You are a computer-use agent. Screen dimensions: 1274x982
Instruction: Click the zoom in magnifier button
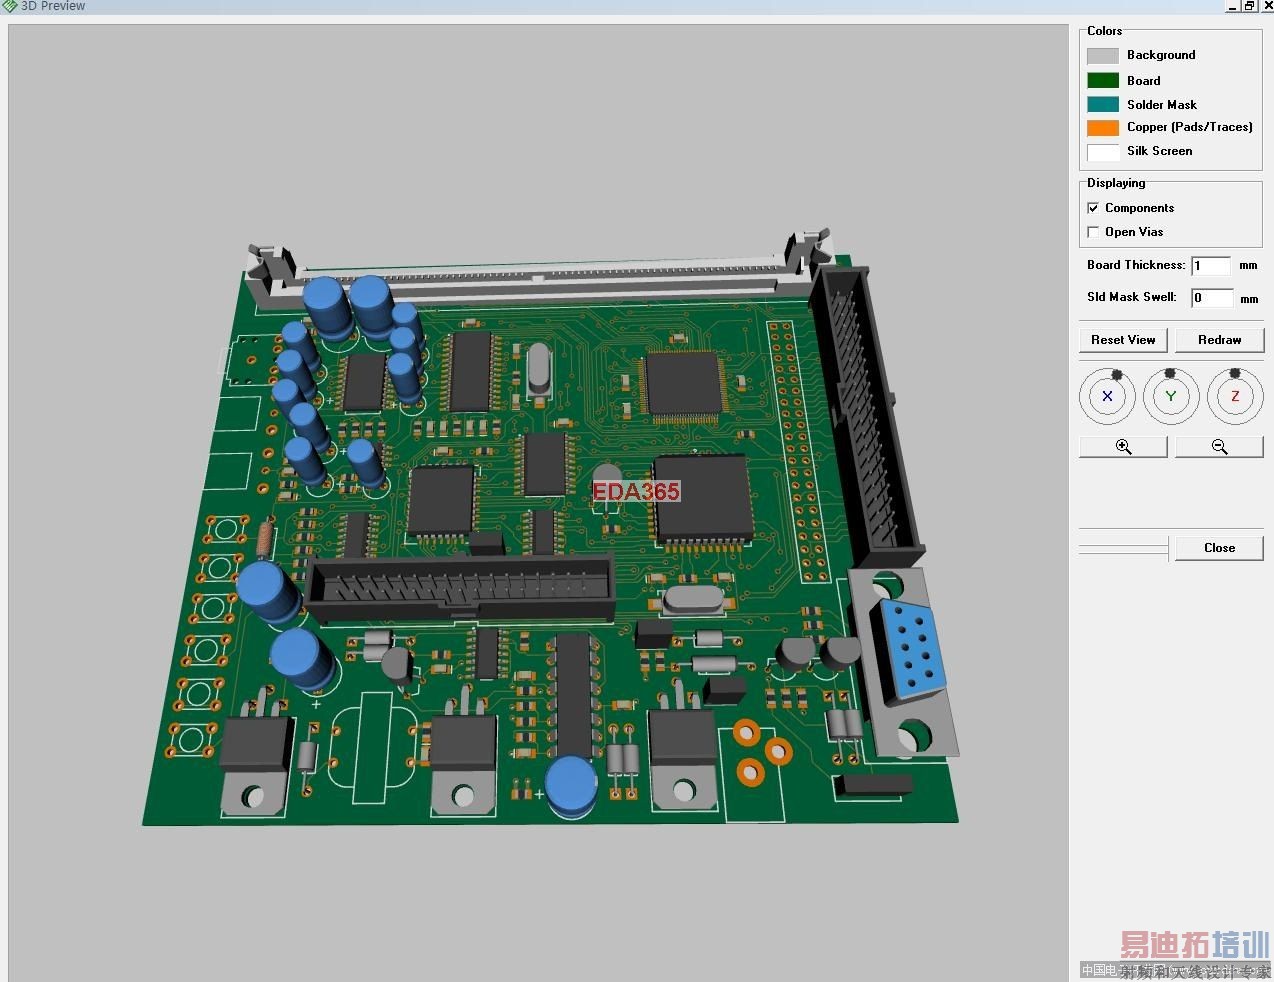(1123, 447)
